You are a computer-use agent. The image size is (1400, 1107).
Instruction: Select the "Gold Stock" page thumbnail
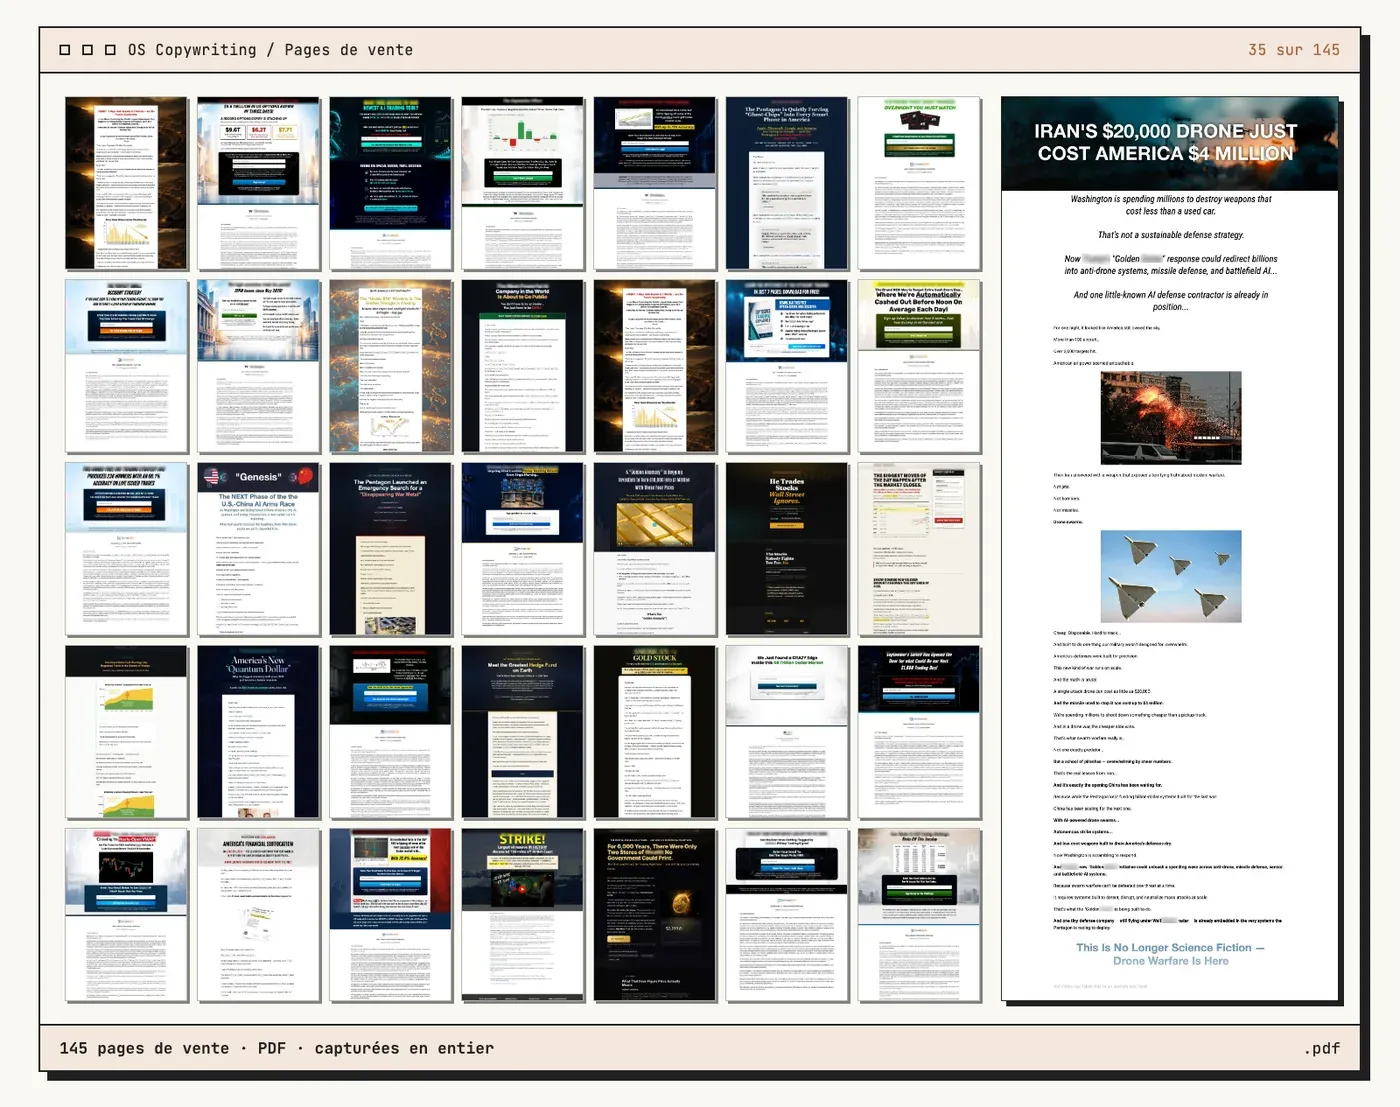coord(655,732)
